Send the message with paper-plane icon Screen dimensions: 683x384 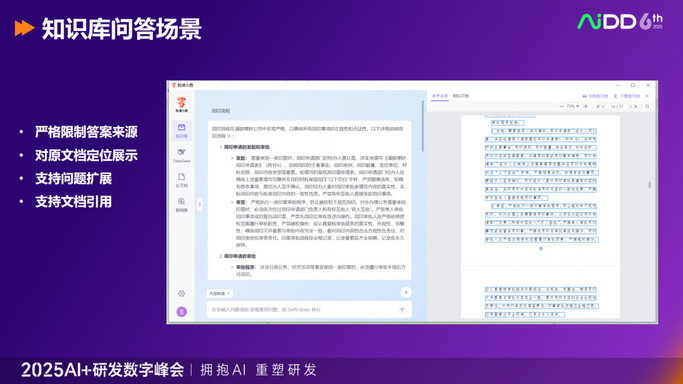[x=402, y=310]
